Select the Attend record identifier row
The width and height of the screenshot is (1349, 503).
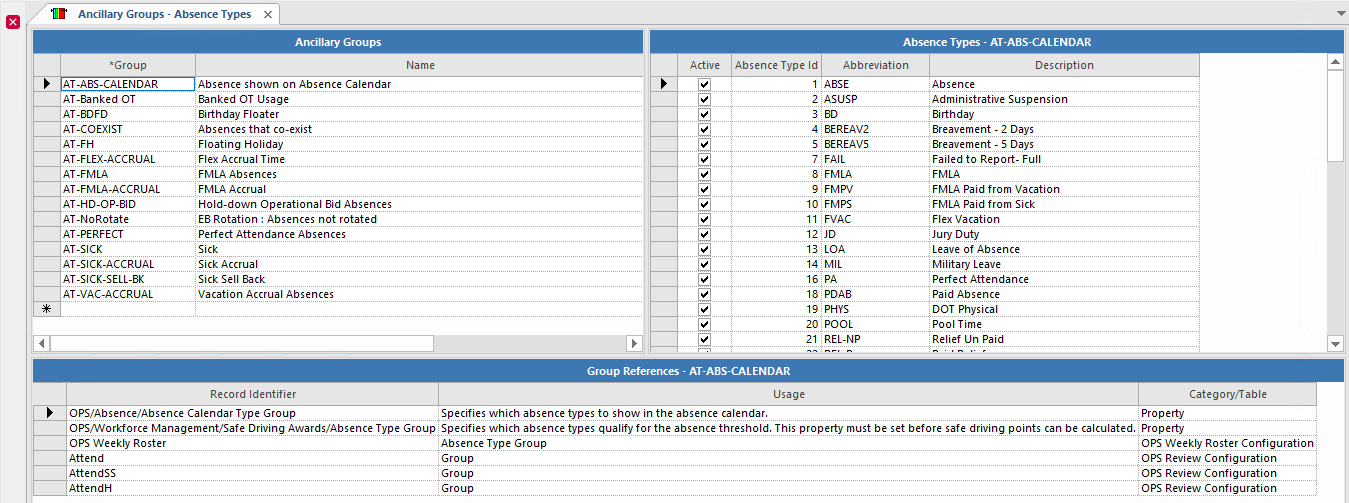click(253, 457)
